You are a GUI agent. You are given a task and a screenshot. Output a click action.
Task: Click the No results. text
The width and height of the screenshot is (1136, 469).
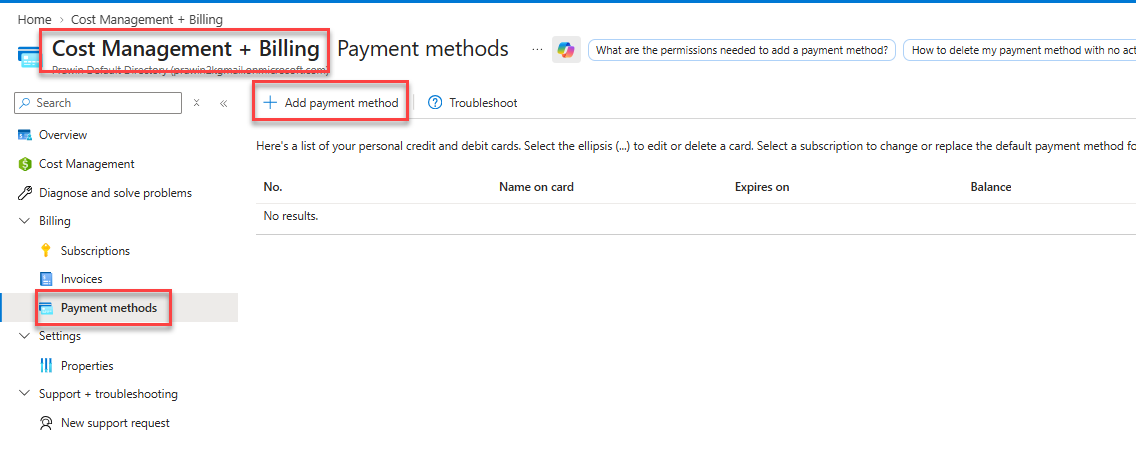coord(291,216)
